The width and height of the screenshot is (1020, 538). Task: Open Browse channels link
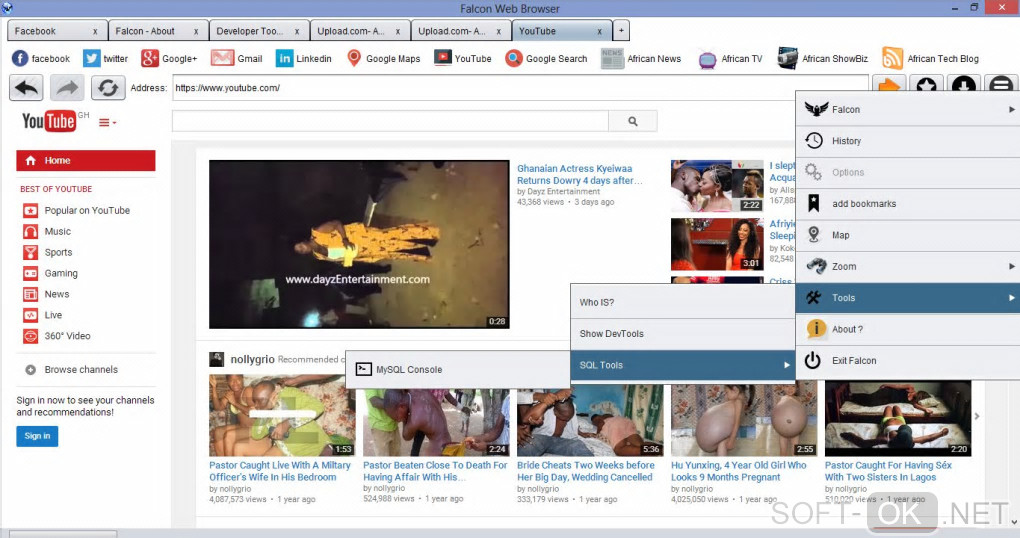click(81, 370)
